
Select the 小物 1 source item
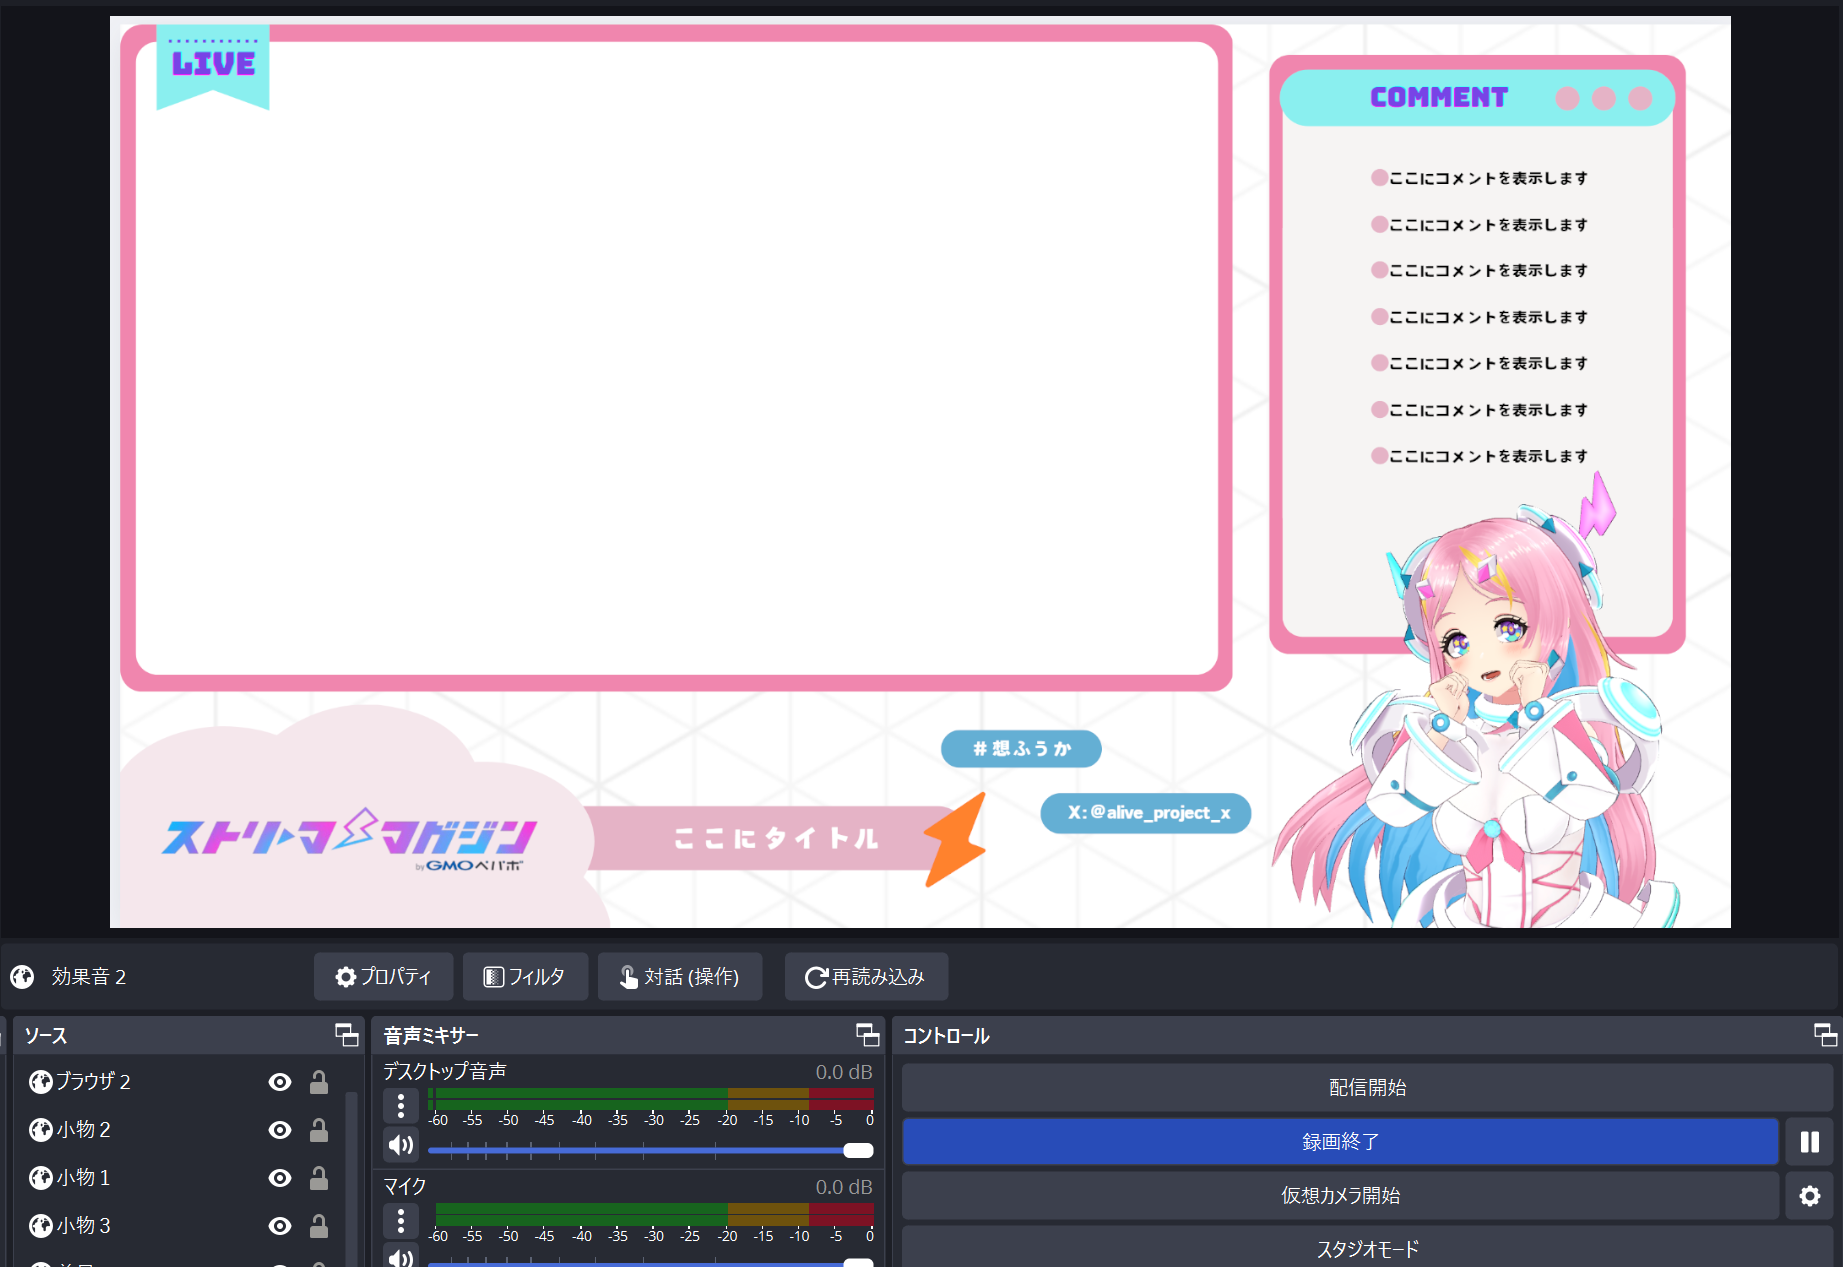[x=84, y=1178]
